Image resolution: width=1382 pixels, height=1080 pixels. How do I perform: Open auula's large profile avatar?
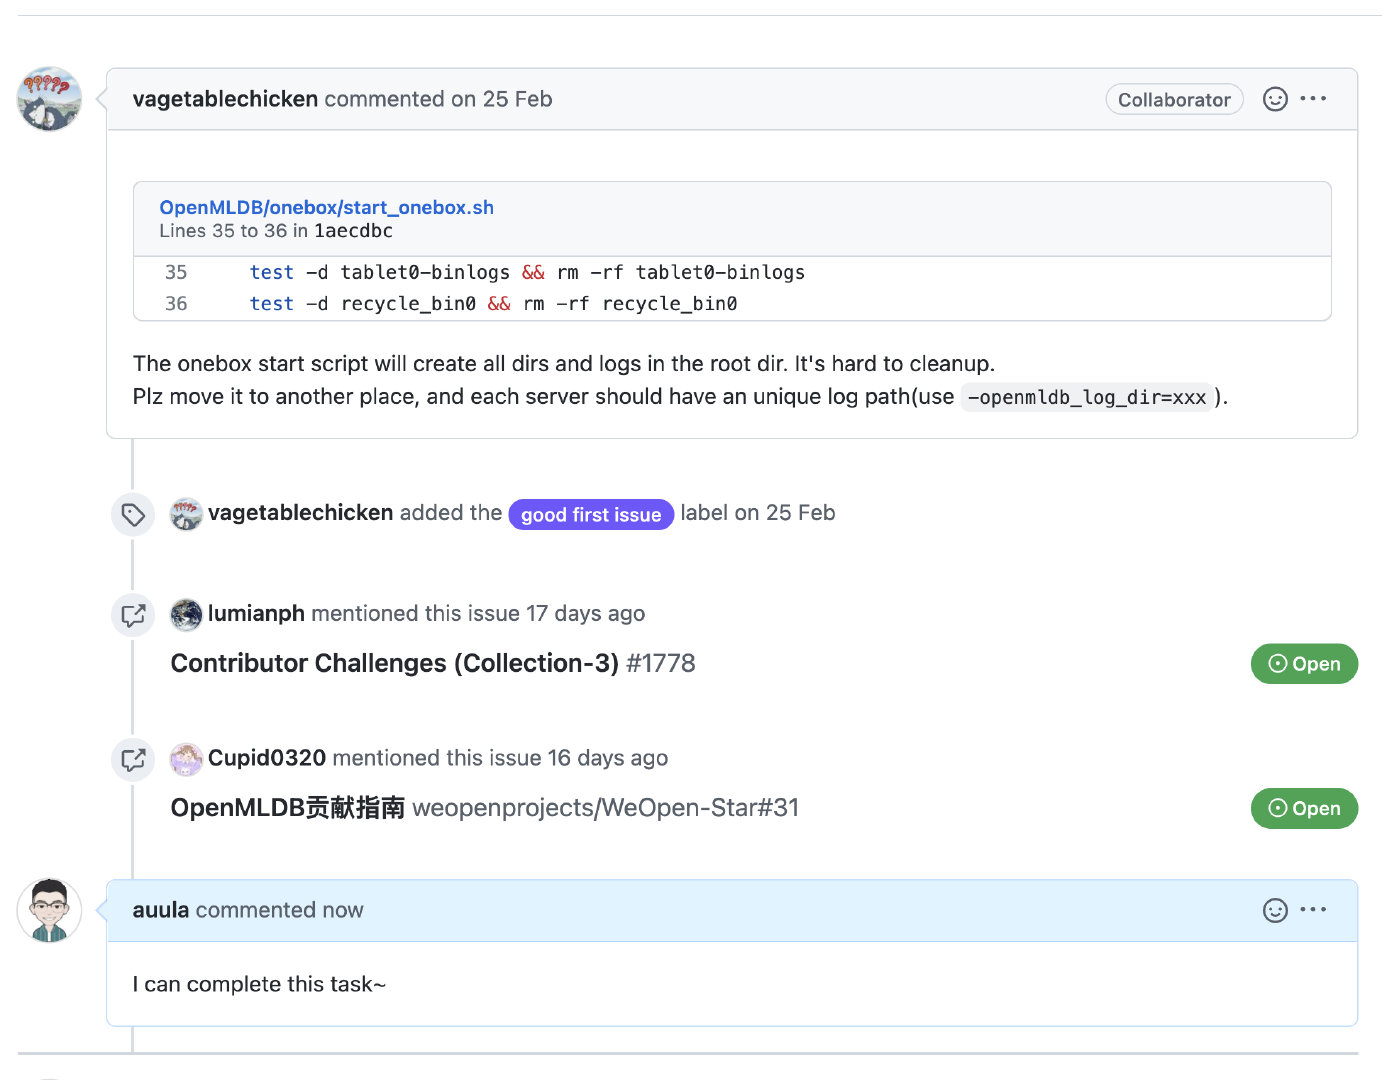[49, 910]
